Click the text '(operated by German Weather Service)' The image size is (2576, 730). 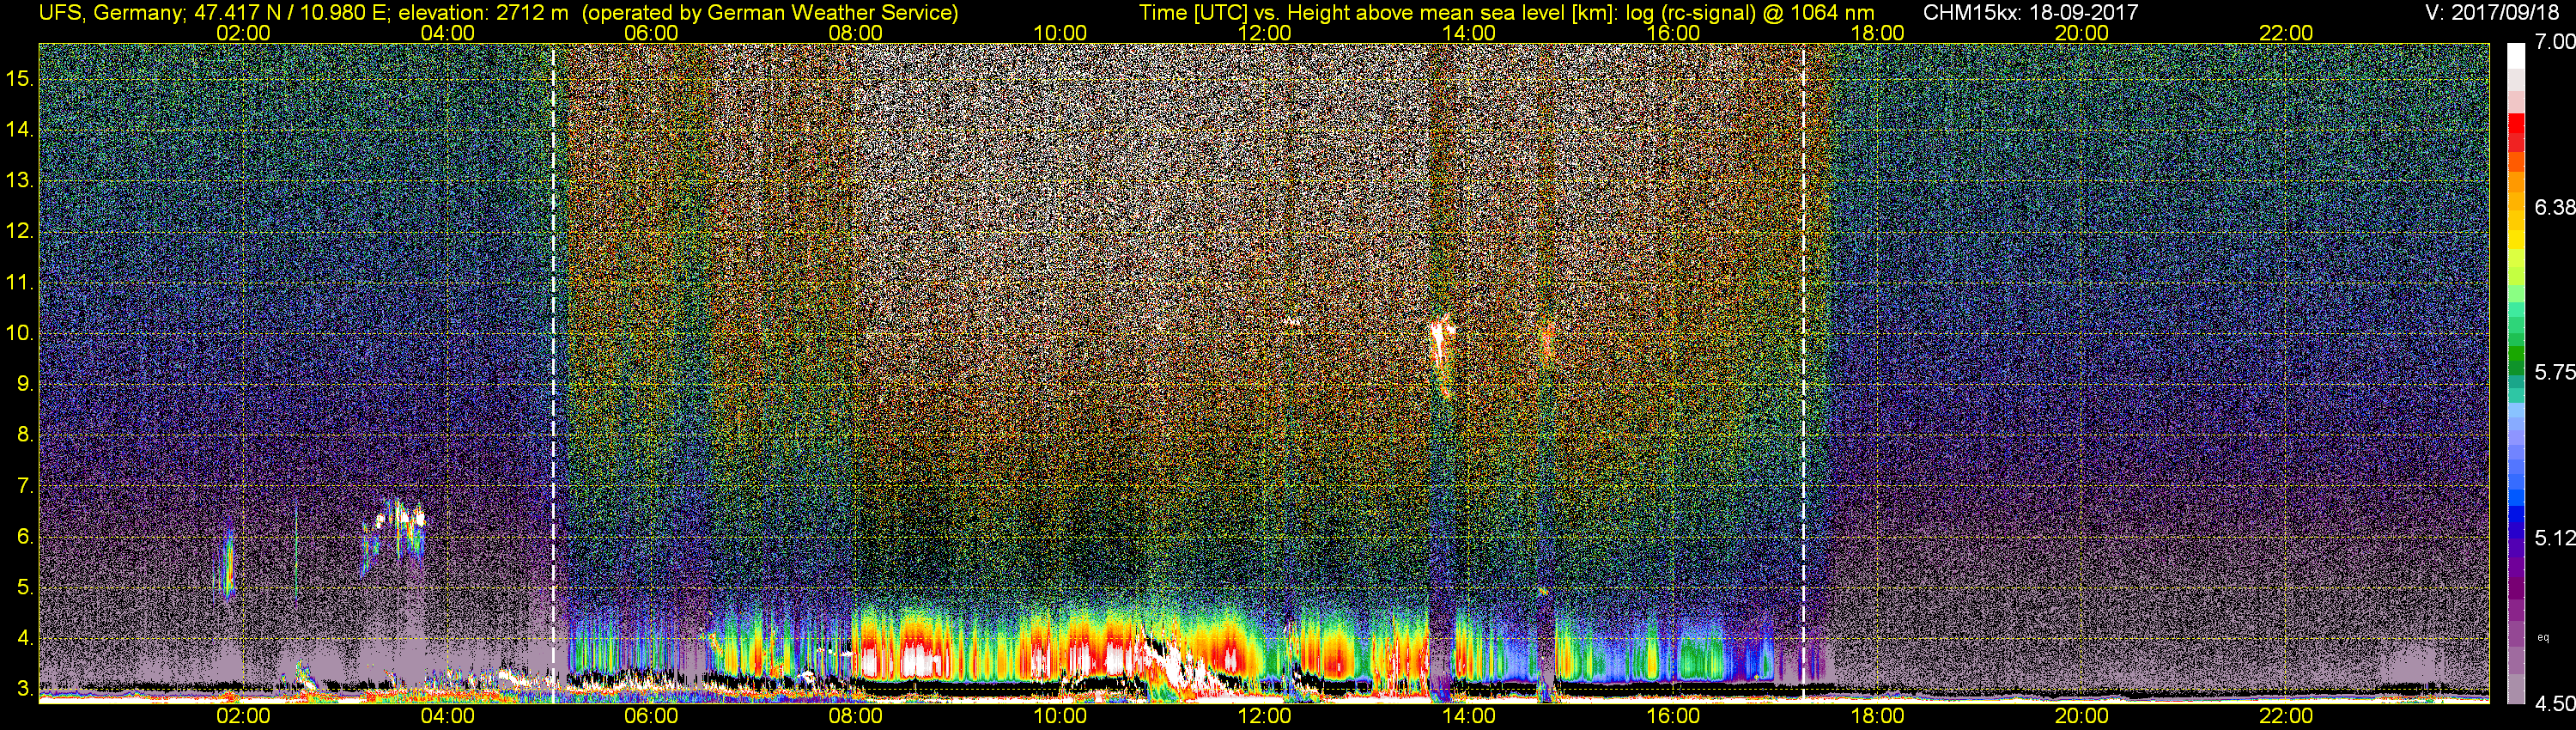(x=769, y=13)
